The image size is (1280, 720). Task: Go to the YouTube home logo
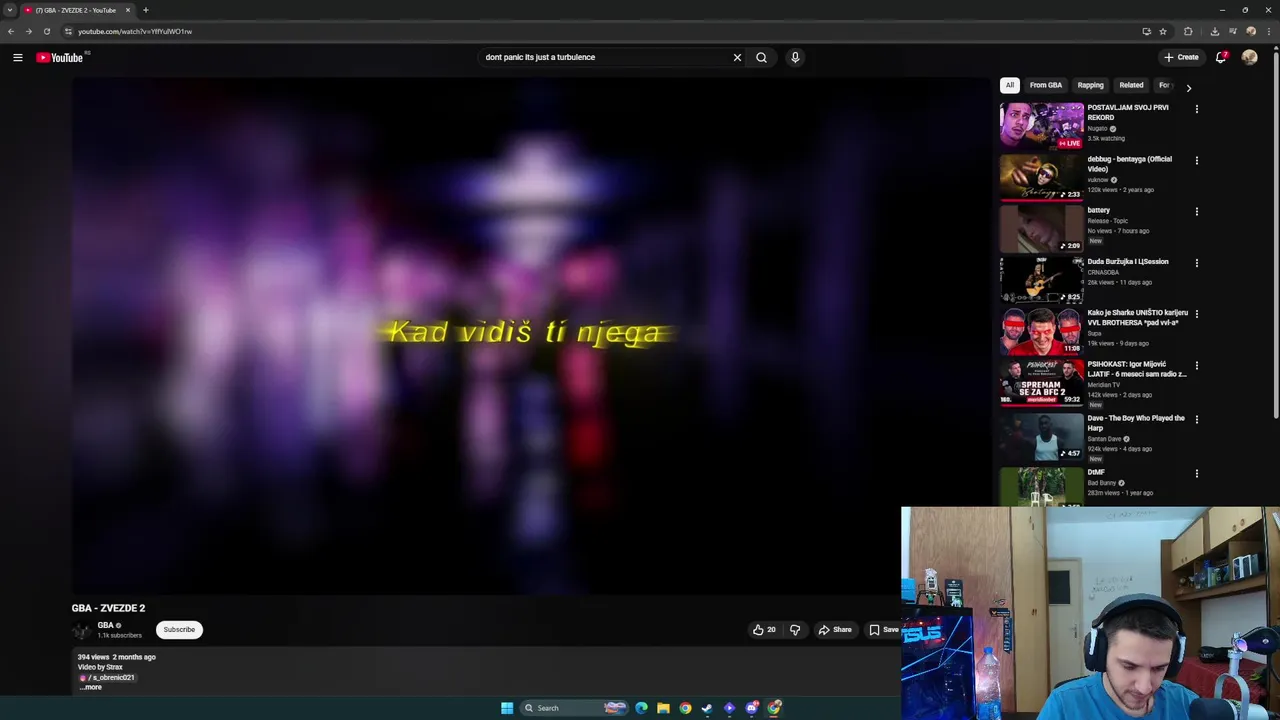[x=60, y=57]
